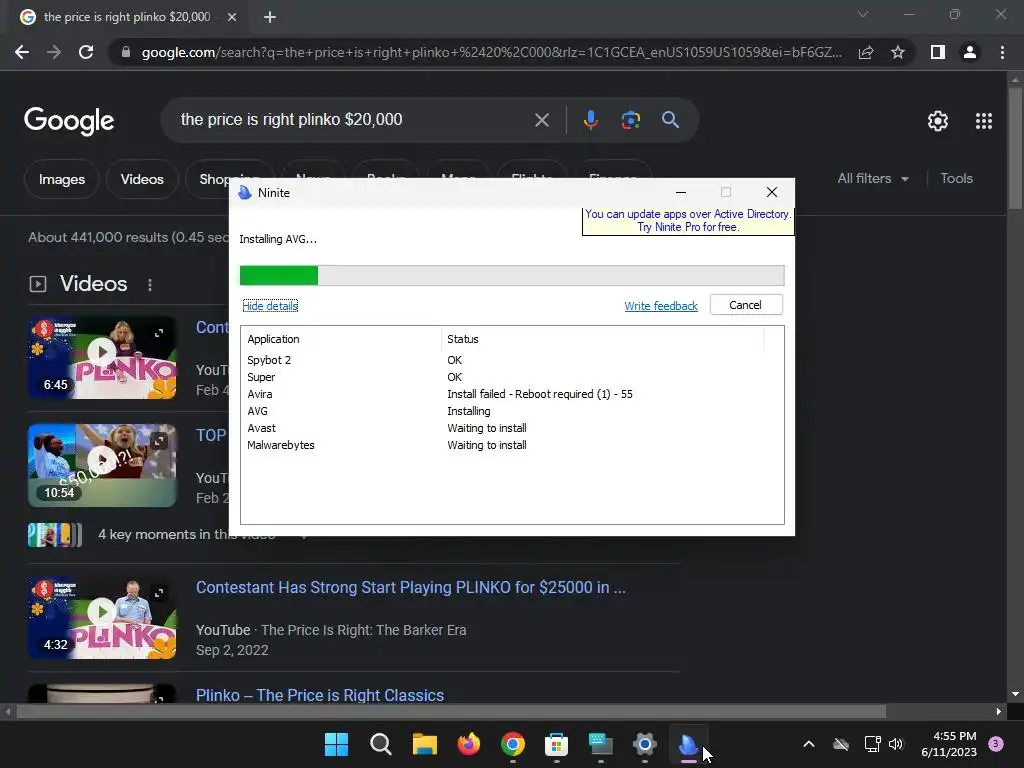The image size is (1024, 768).
Task: Open Chrome profile menu
Action: pyautogui.click(x=970, y=52)
